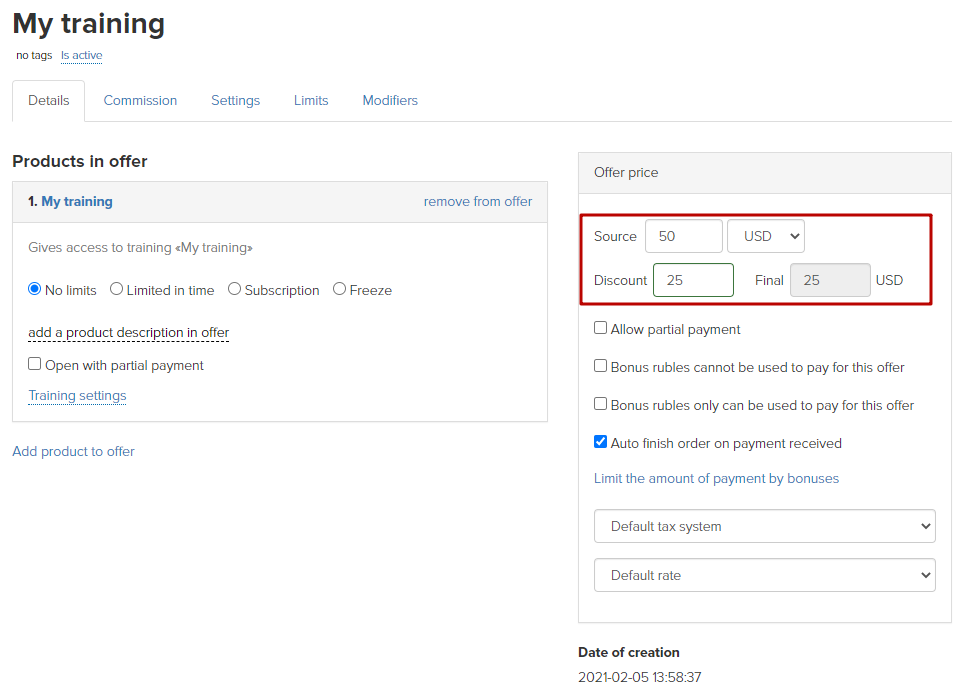This screenshot has height=688, width=966.
Task: Disable Auto finish order on payment received
Action: tap(601, 442)
